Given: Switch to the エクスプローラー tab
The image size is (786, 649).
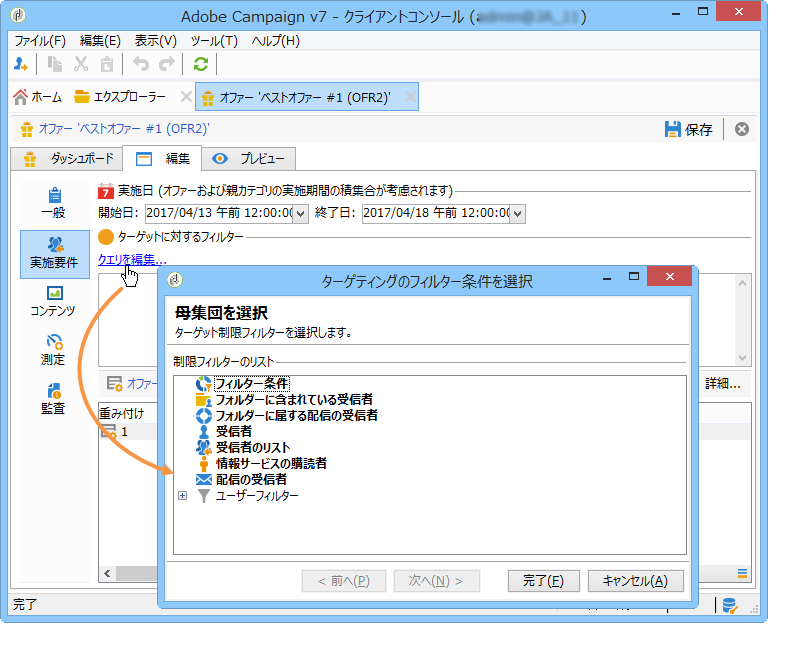Looking at the screenshot, I should (x=120, y=97).
